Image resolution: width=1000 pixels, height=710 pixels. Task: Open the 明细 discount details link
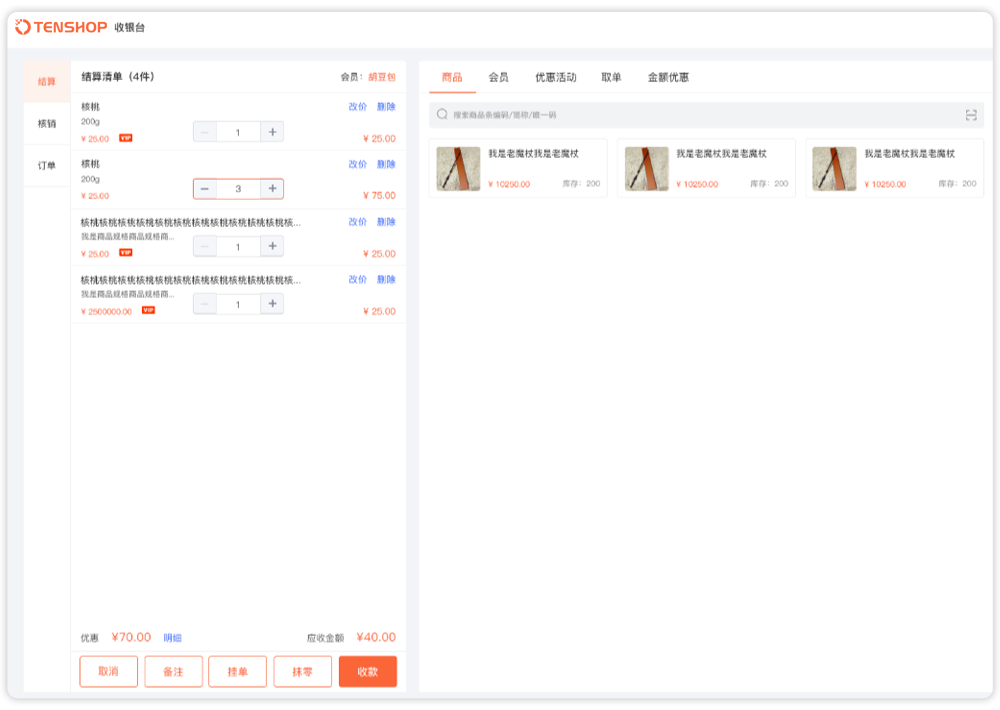pyautogui.click(x=173, y=638)
